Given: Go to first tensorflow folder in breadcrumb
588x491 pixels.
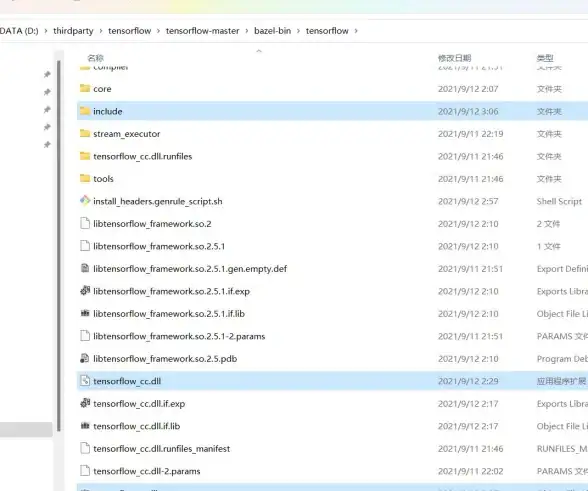Looking at the screenshot, I should click(130, 31).
